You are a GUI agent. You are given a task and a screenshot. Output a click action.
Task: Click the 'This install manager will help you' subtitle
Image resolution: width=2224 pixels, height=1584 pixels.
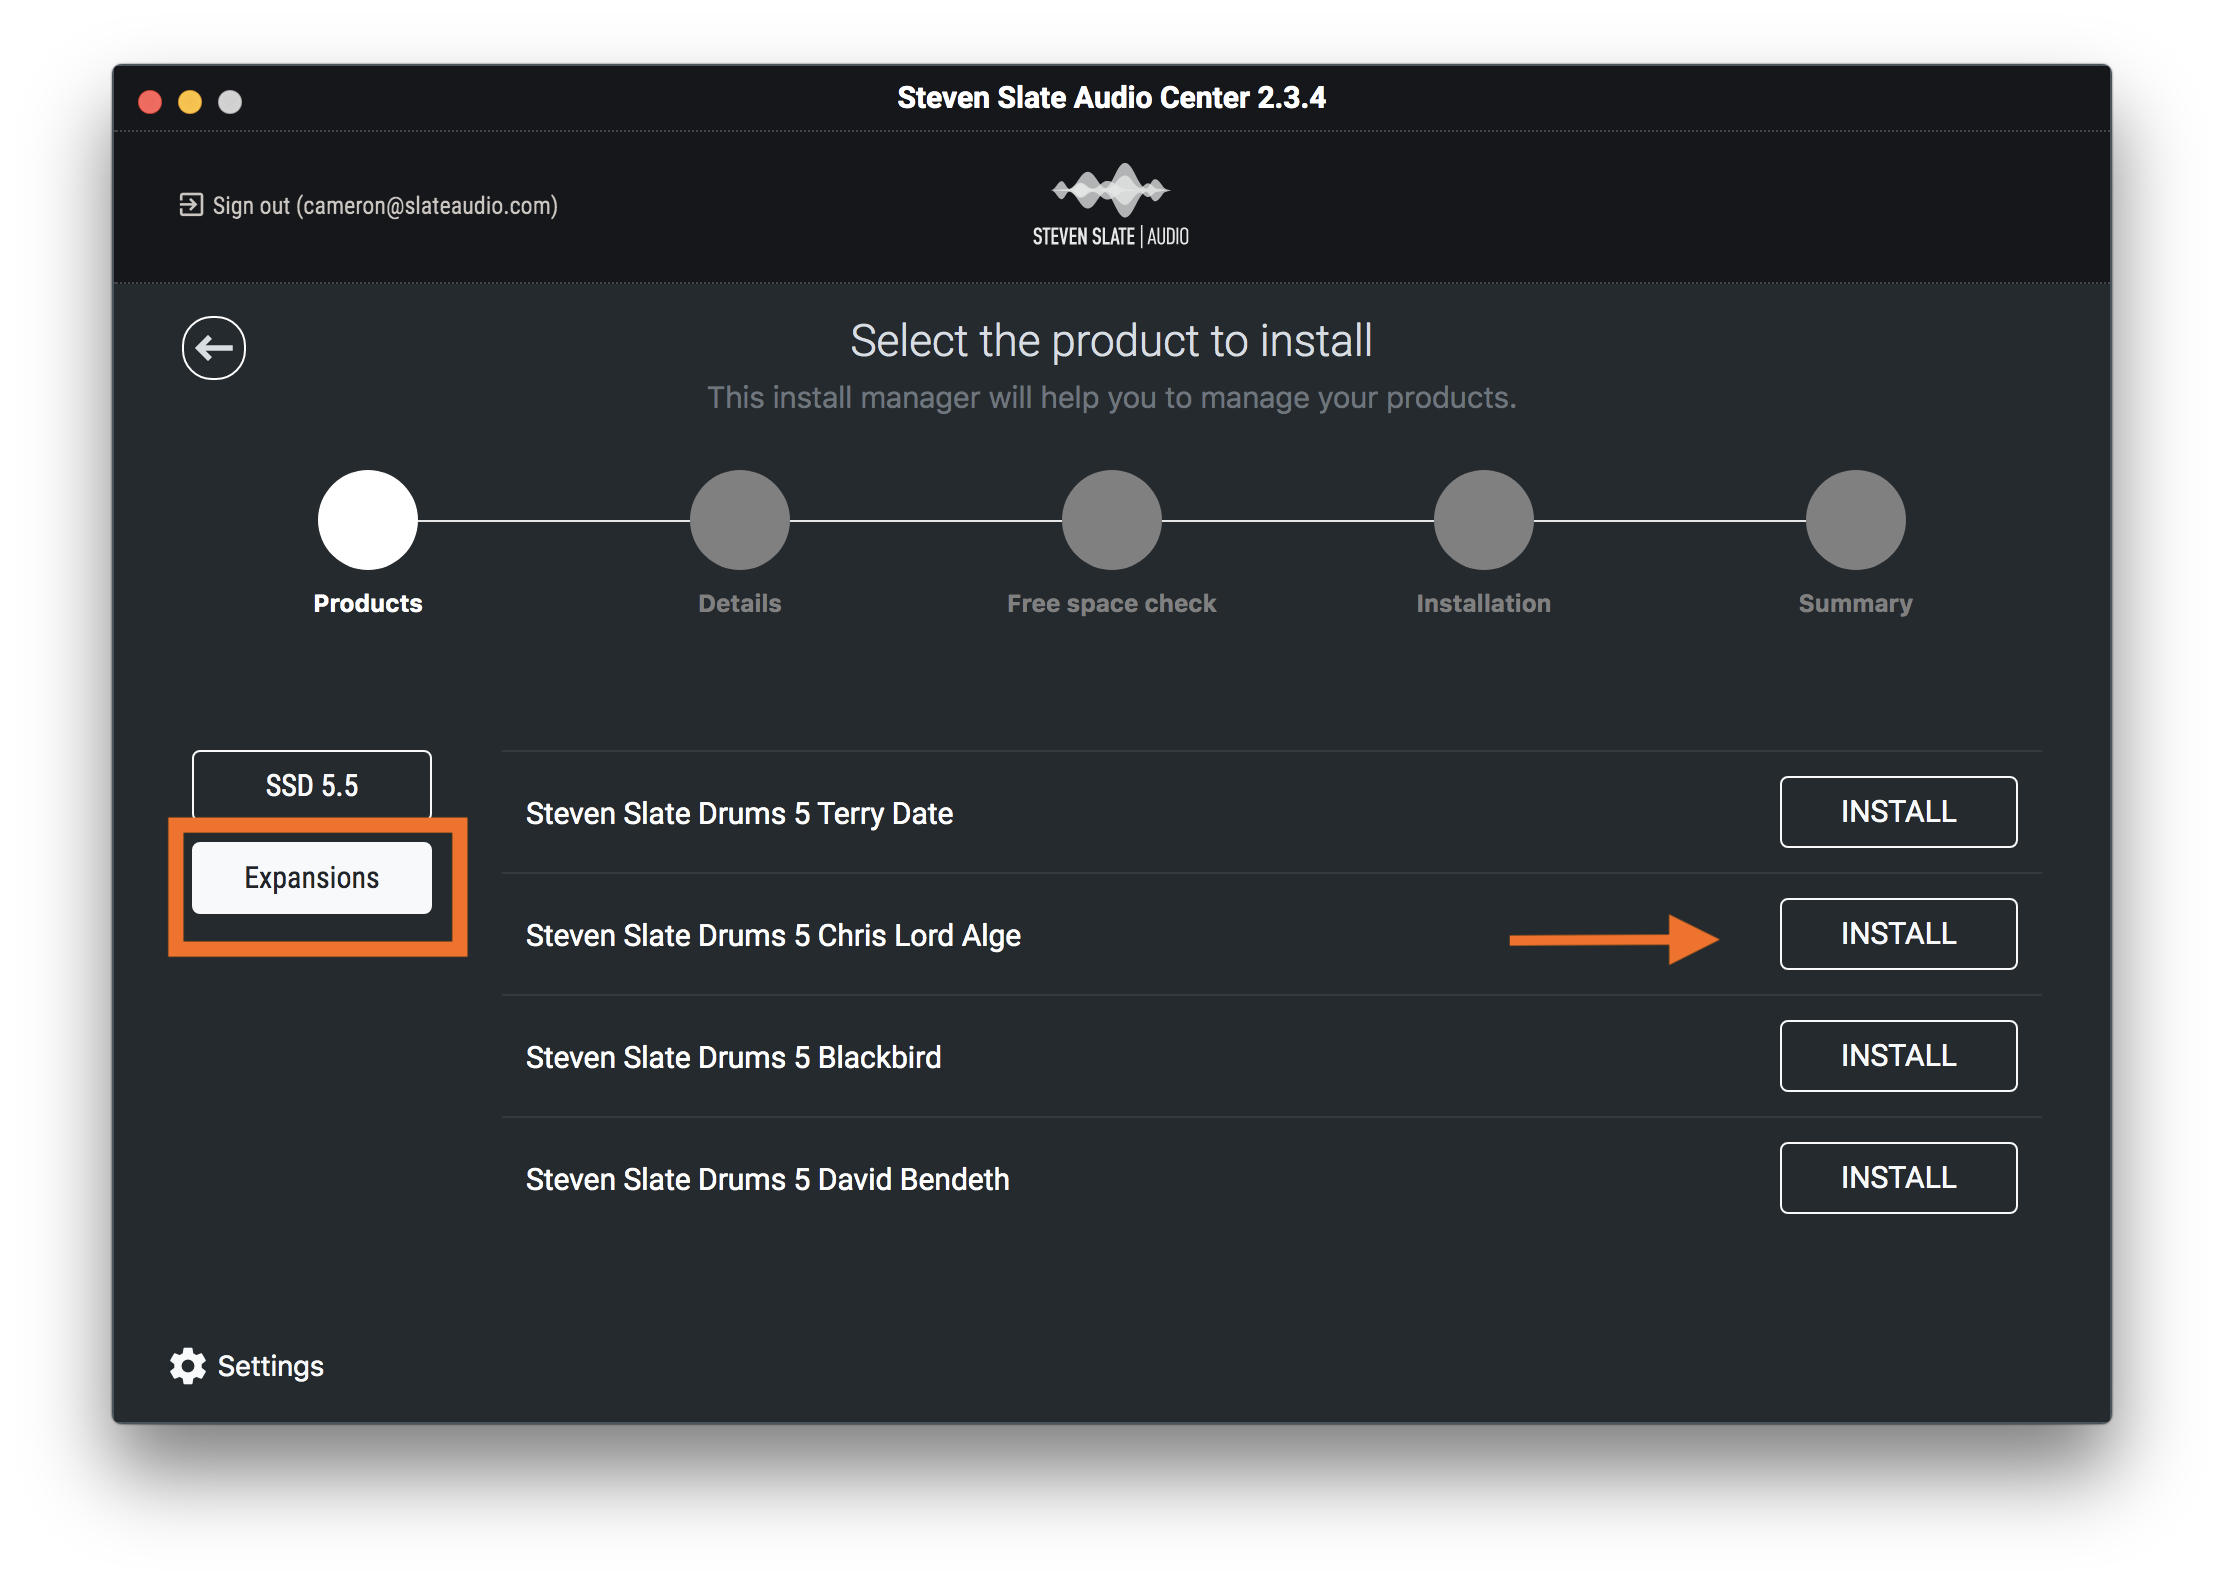click(x=1111, y=398)
